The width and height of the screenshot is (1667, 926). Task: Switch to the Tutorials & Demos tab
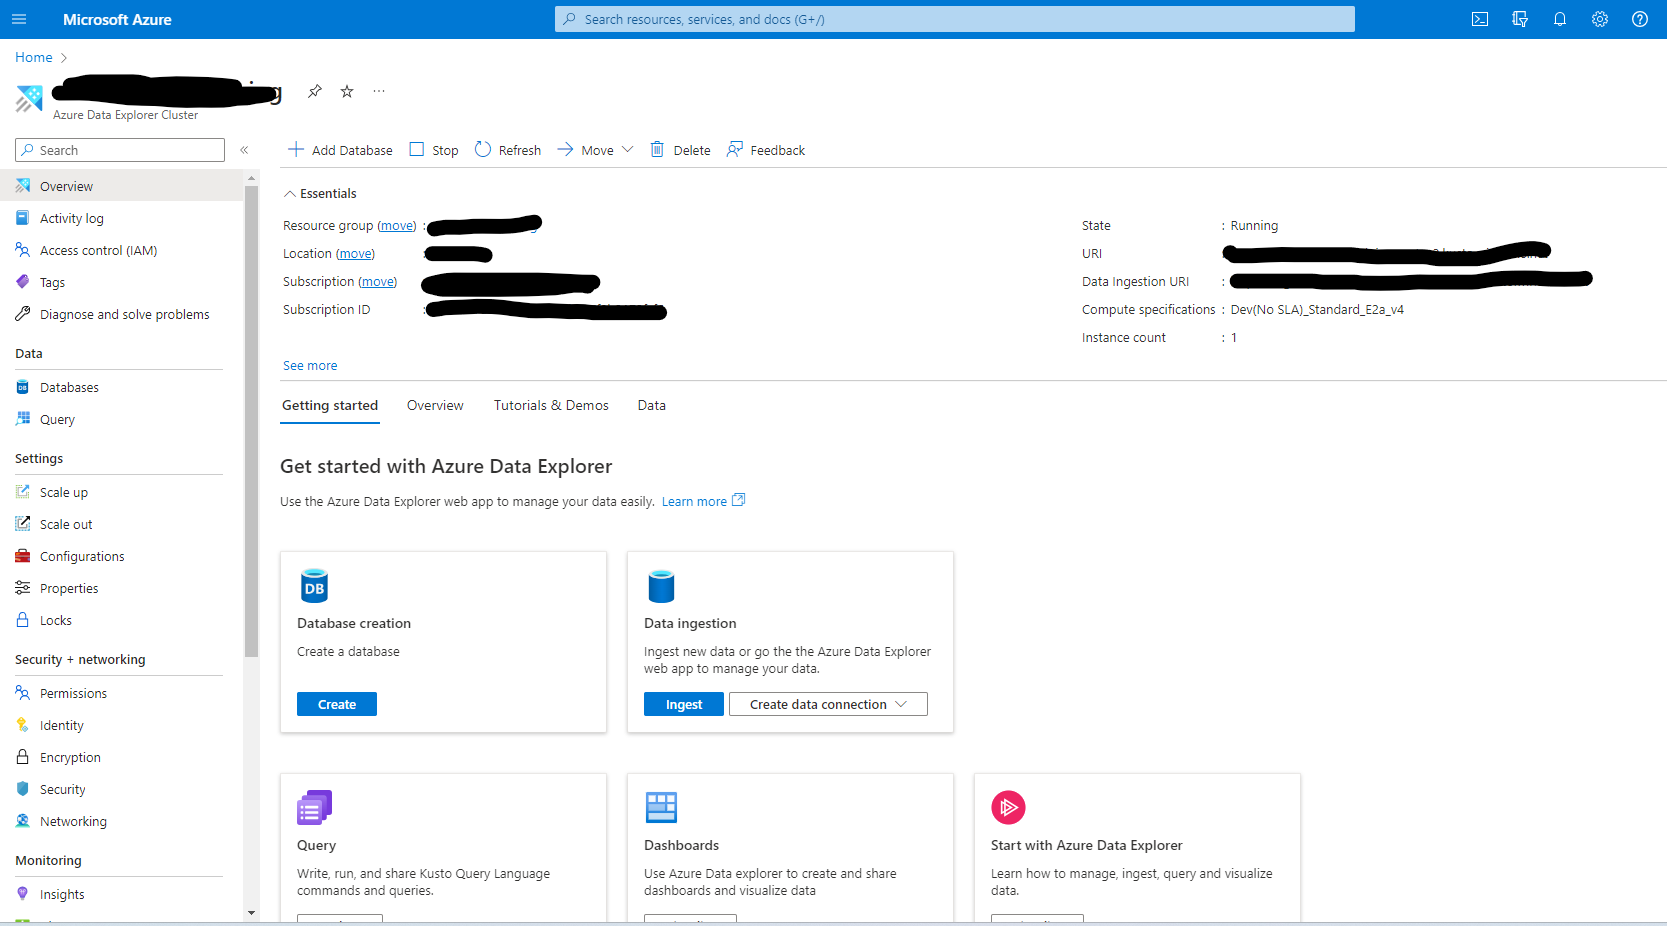(x=551, y=405)
